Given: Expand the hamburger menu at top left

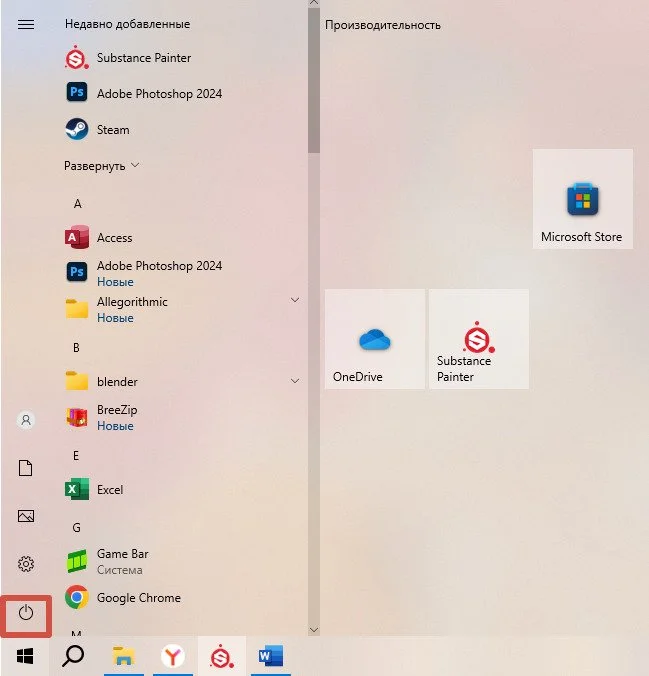Looking at the screenshot, I should tap(26, 25).
